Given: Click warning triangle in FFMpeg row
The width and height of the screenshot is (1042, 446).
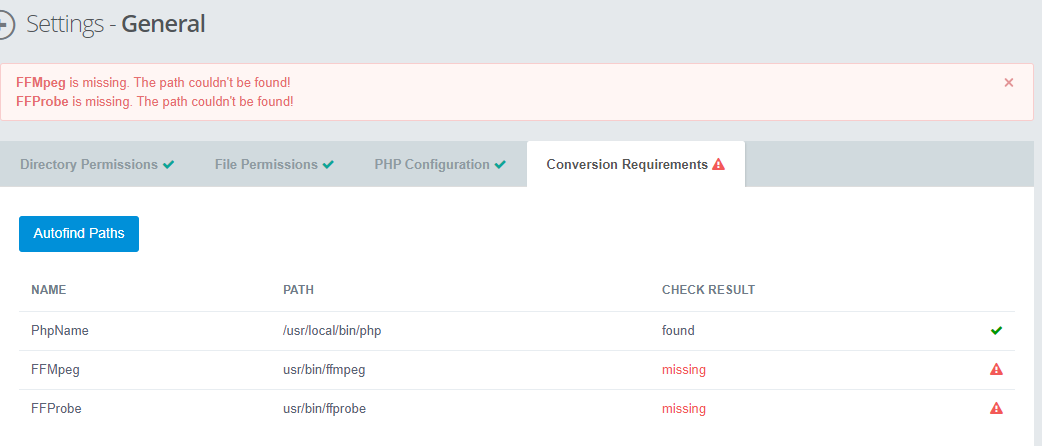Looking at the screenshot, I should tap(996, 369).
